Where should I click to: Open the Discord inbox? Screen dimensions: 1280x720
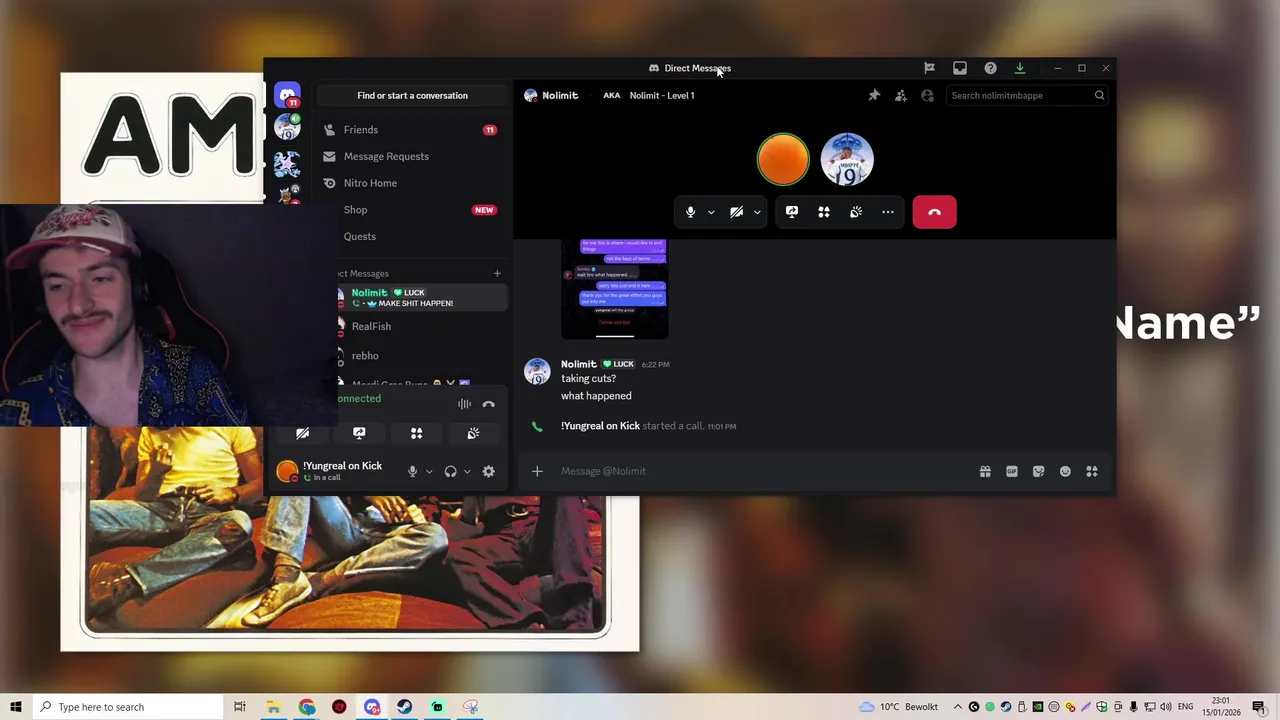(960, 68)
